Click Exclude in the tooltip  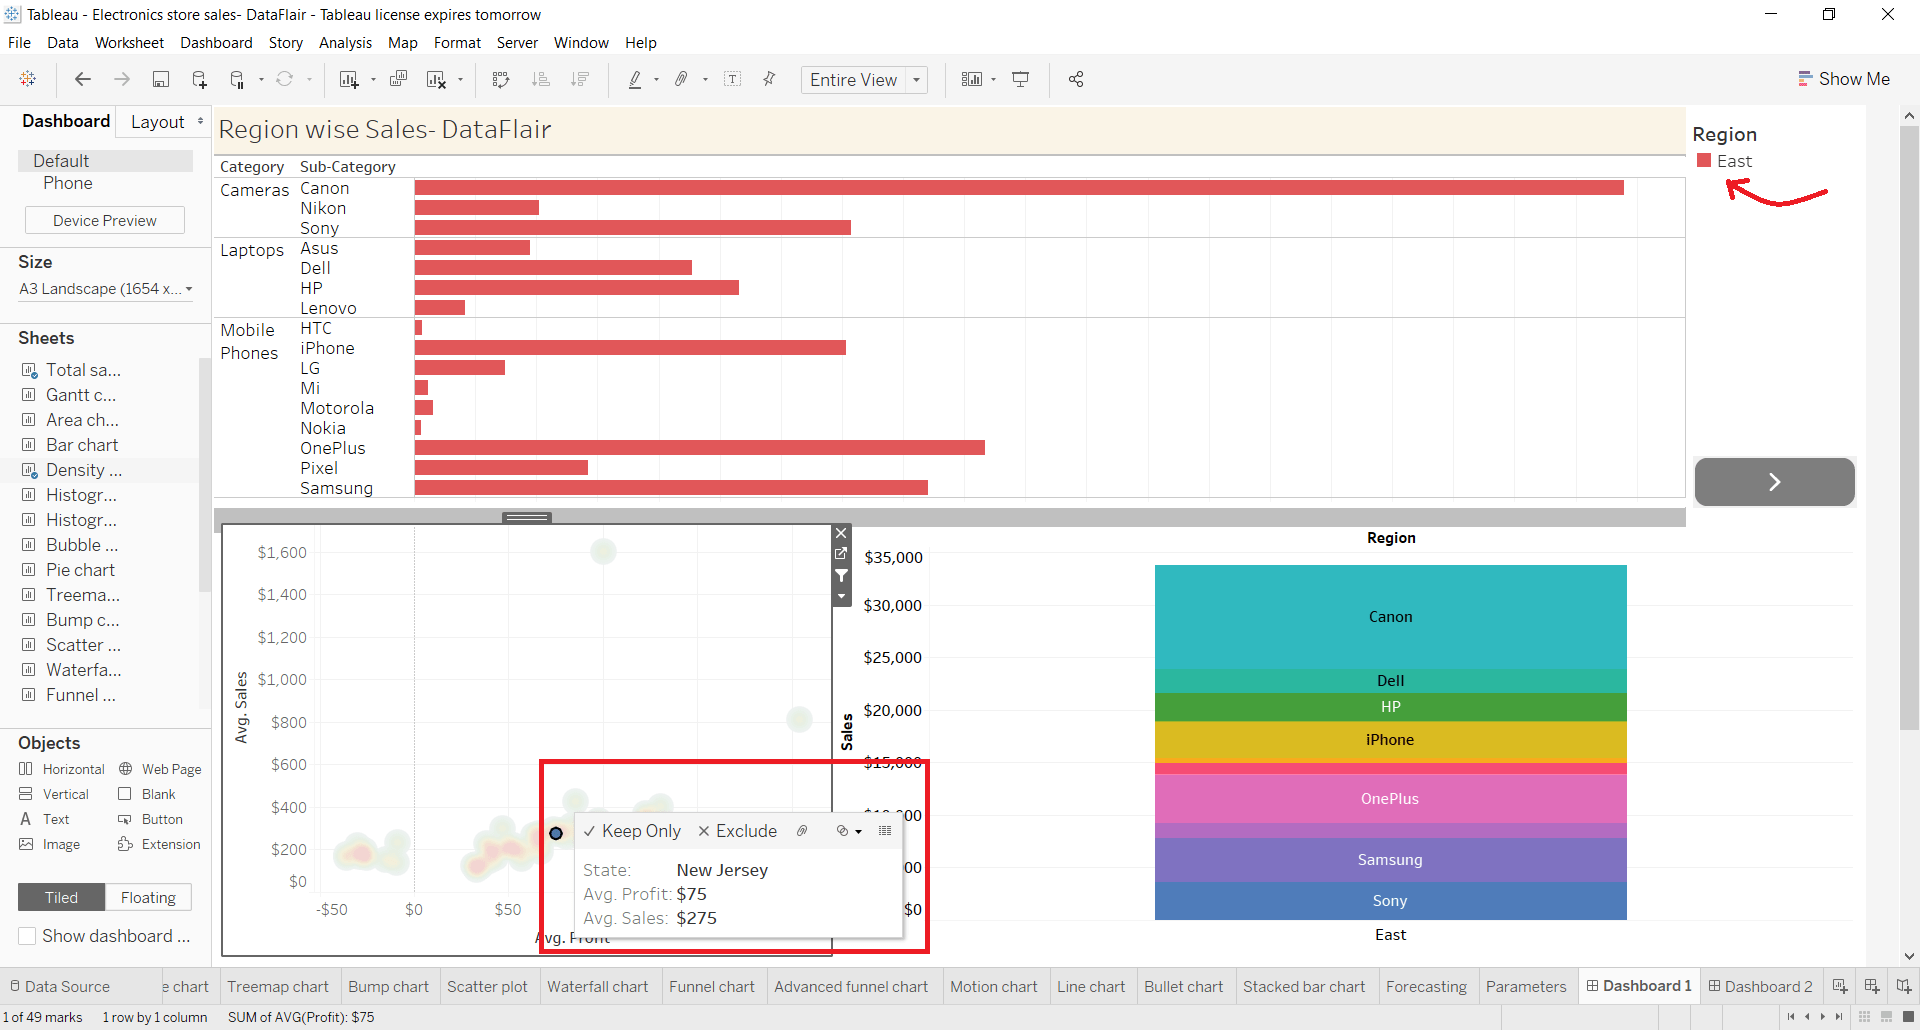click(737, 831)
